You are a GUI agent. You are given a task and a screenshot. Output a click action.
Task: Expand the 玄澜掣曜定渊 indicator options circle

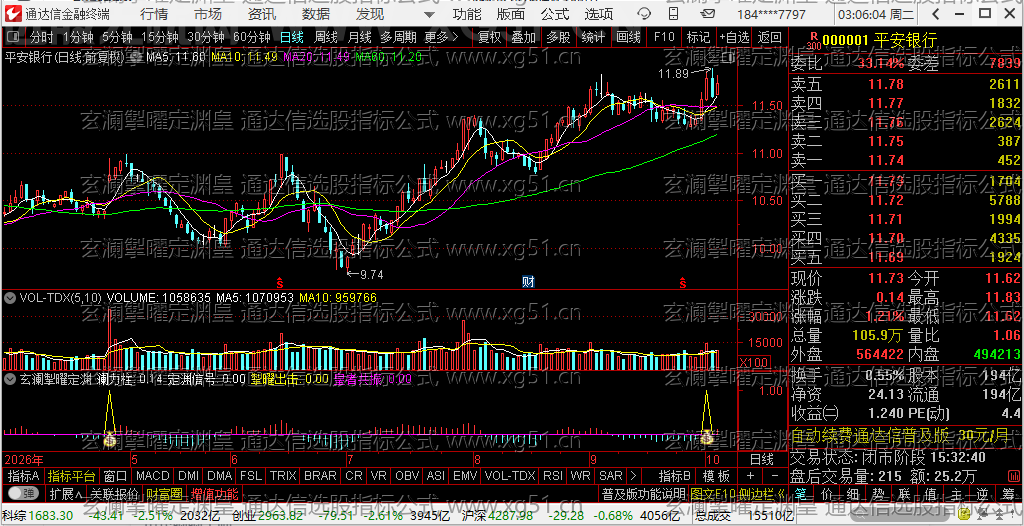[10, 378]
